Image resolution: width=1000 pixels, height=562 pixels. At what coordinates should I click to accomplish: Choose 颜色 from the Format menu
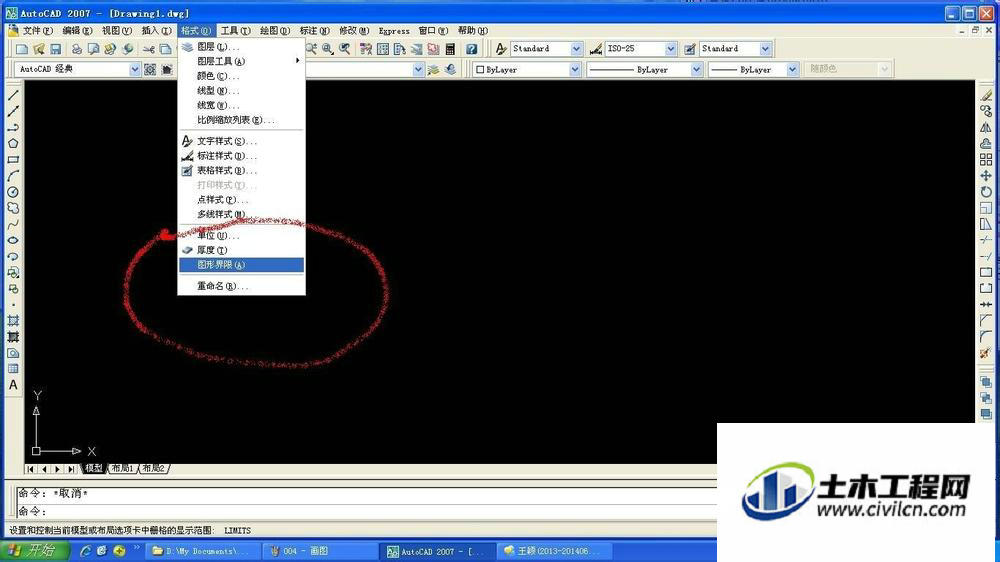[241, 76]
